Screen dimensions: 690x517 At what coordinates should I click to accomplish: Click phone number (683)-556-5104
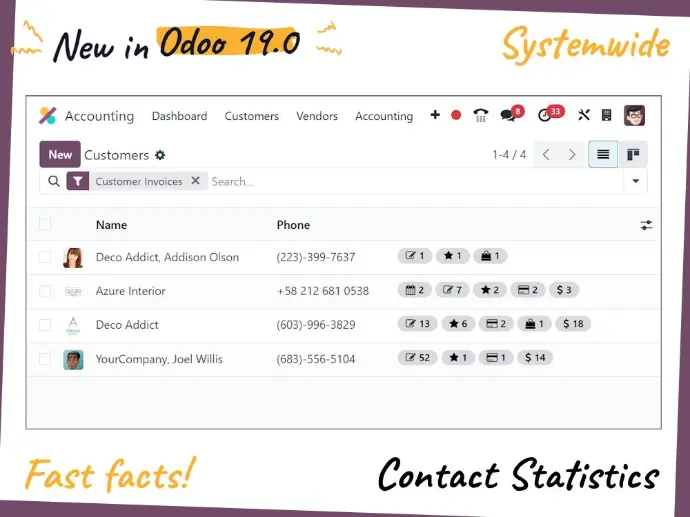click(x=316, y=359)
